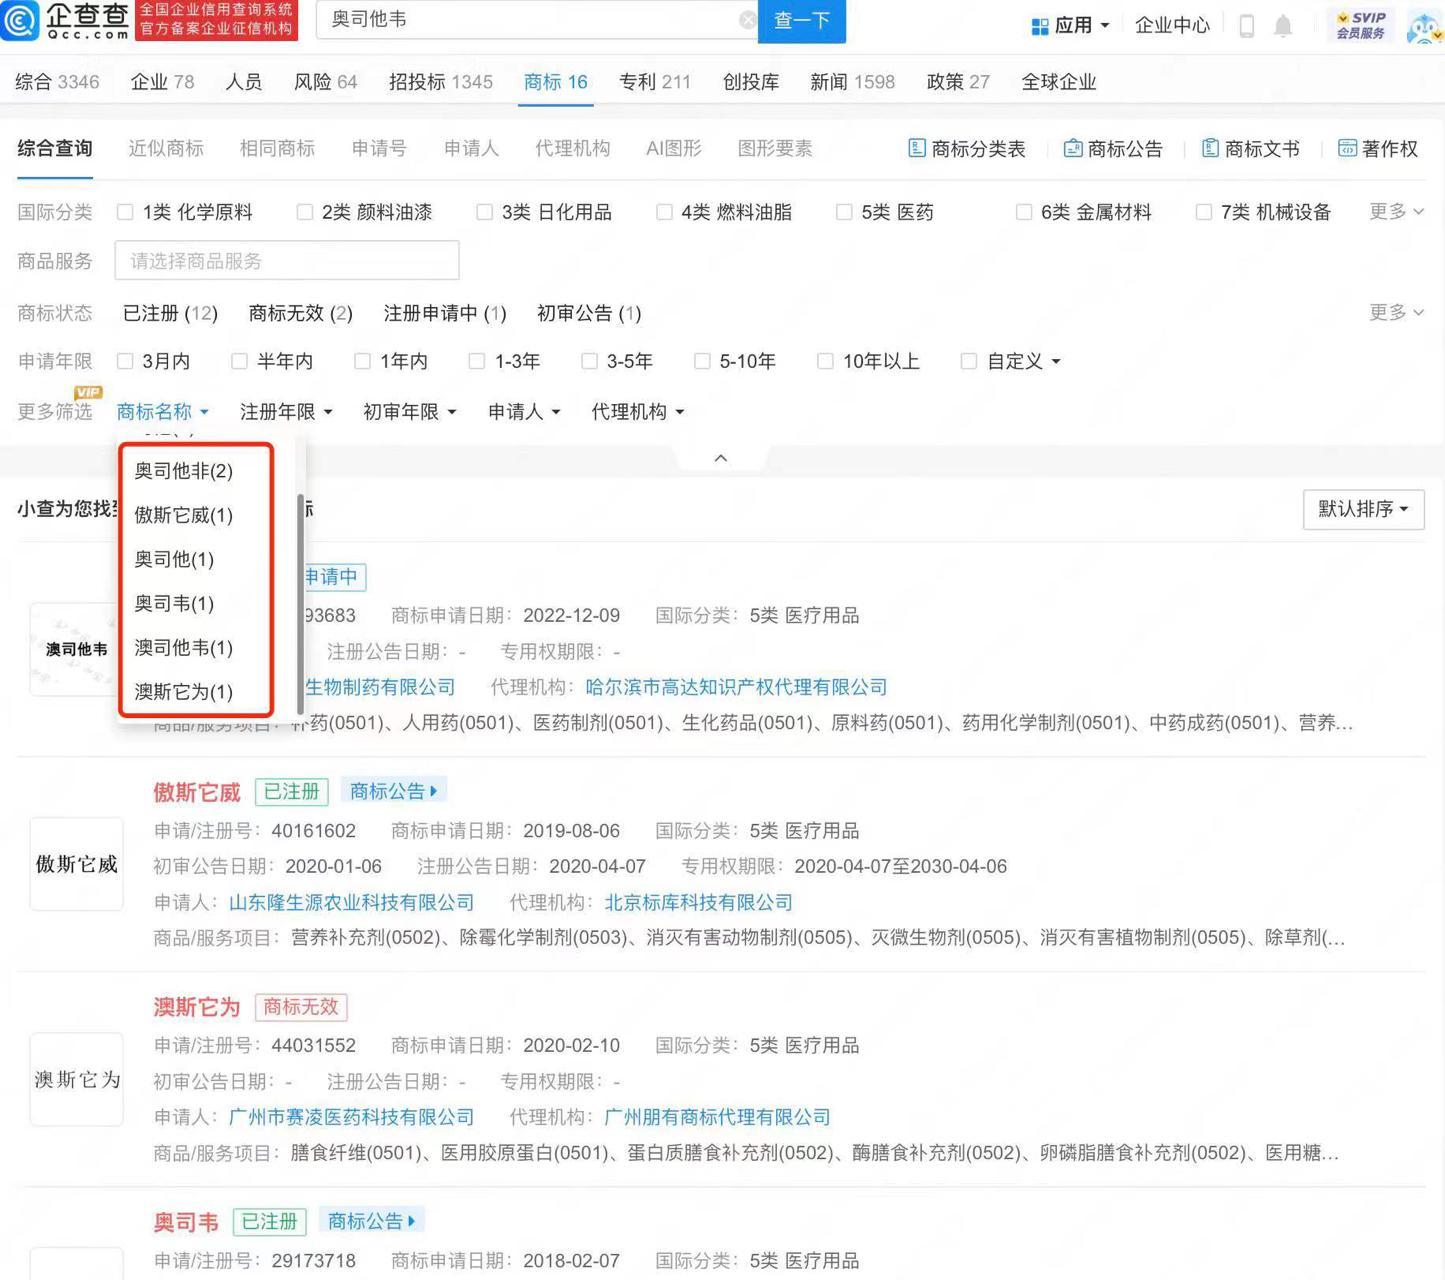Open SVIP 会员服务
Image resolution: width=1445 pixels, height=1280 pixels.
1361,25
